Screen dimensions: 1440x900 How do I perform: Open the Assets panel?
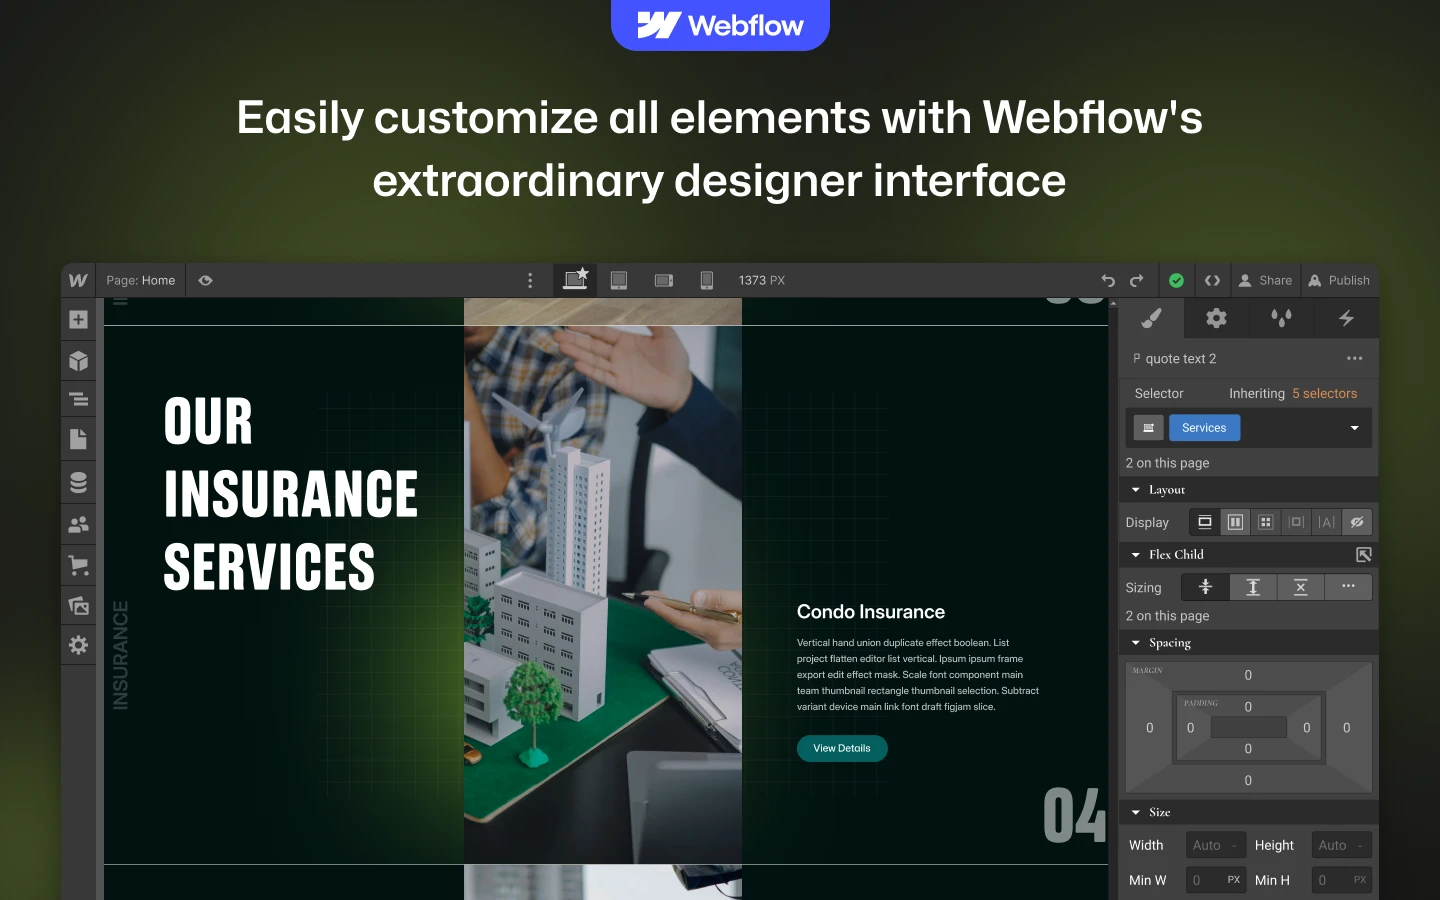point(78,605)
